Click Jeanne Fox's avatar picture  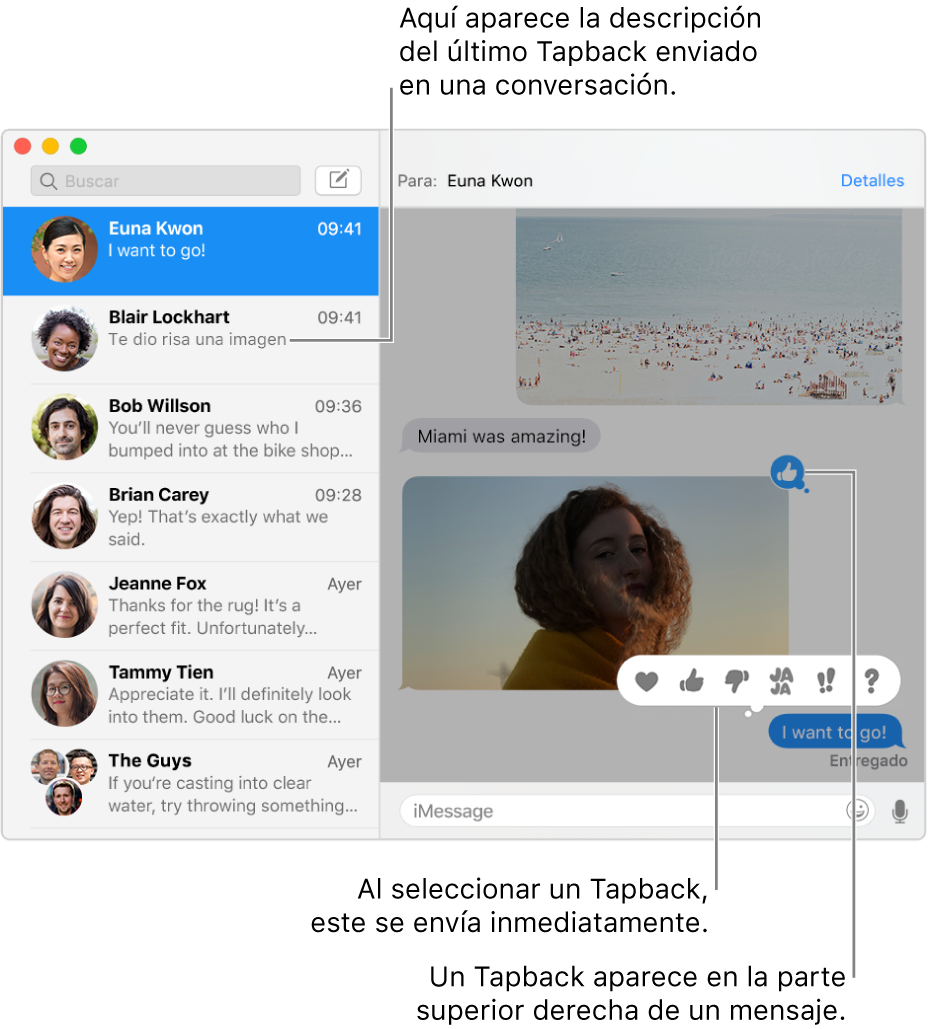64,604
